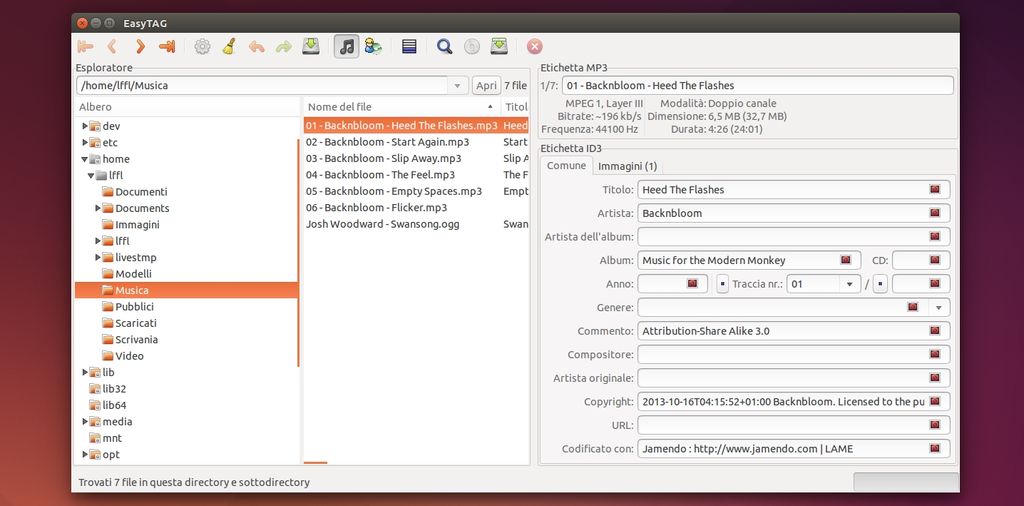Open the Genere dropdown arrow
Screen dimensions: 1024x506
(x=938, y=307)
